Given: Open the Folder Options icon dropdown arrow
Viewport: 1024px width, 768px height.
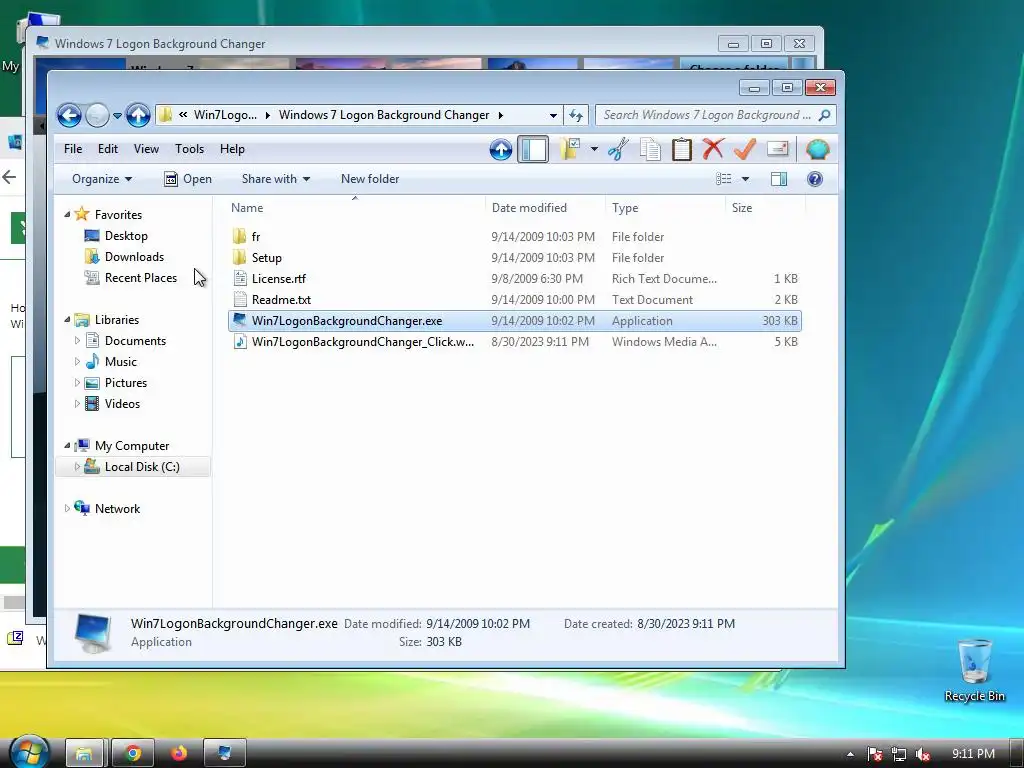Looking at the screenshot, I should tap(594, 150).
